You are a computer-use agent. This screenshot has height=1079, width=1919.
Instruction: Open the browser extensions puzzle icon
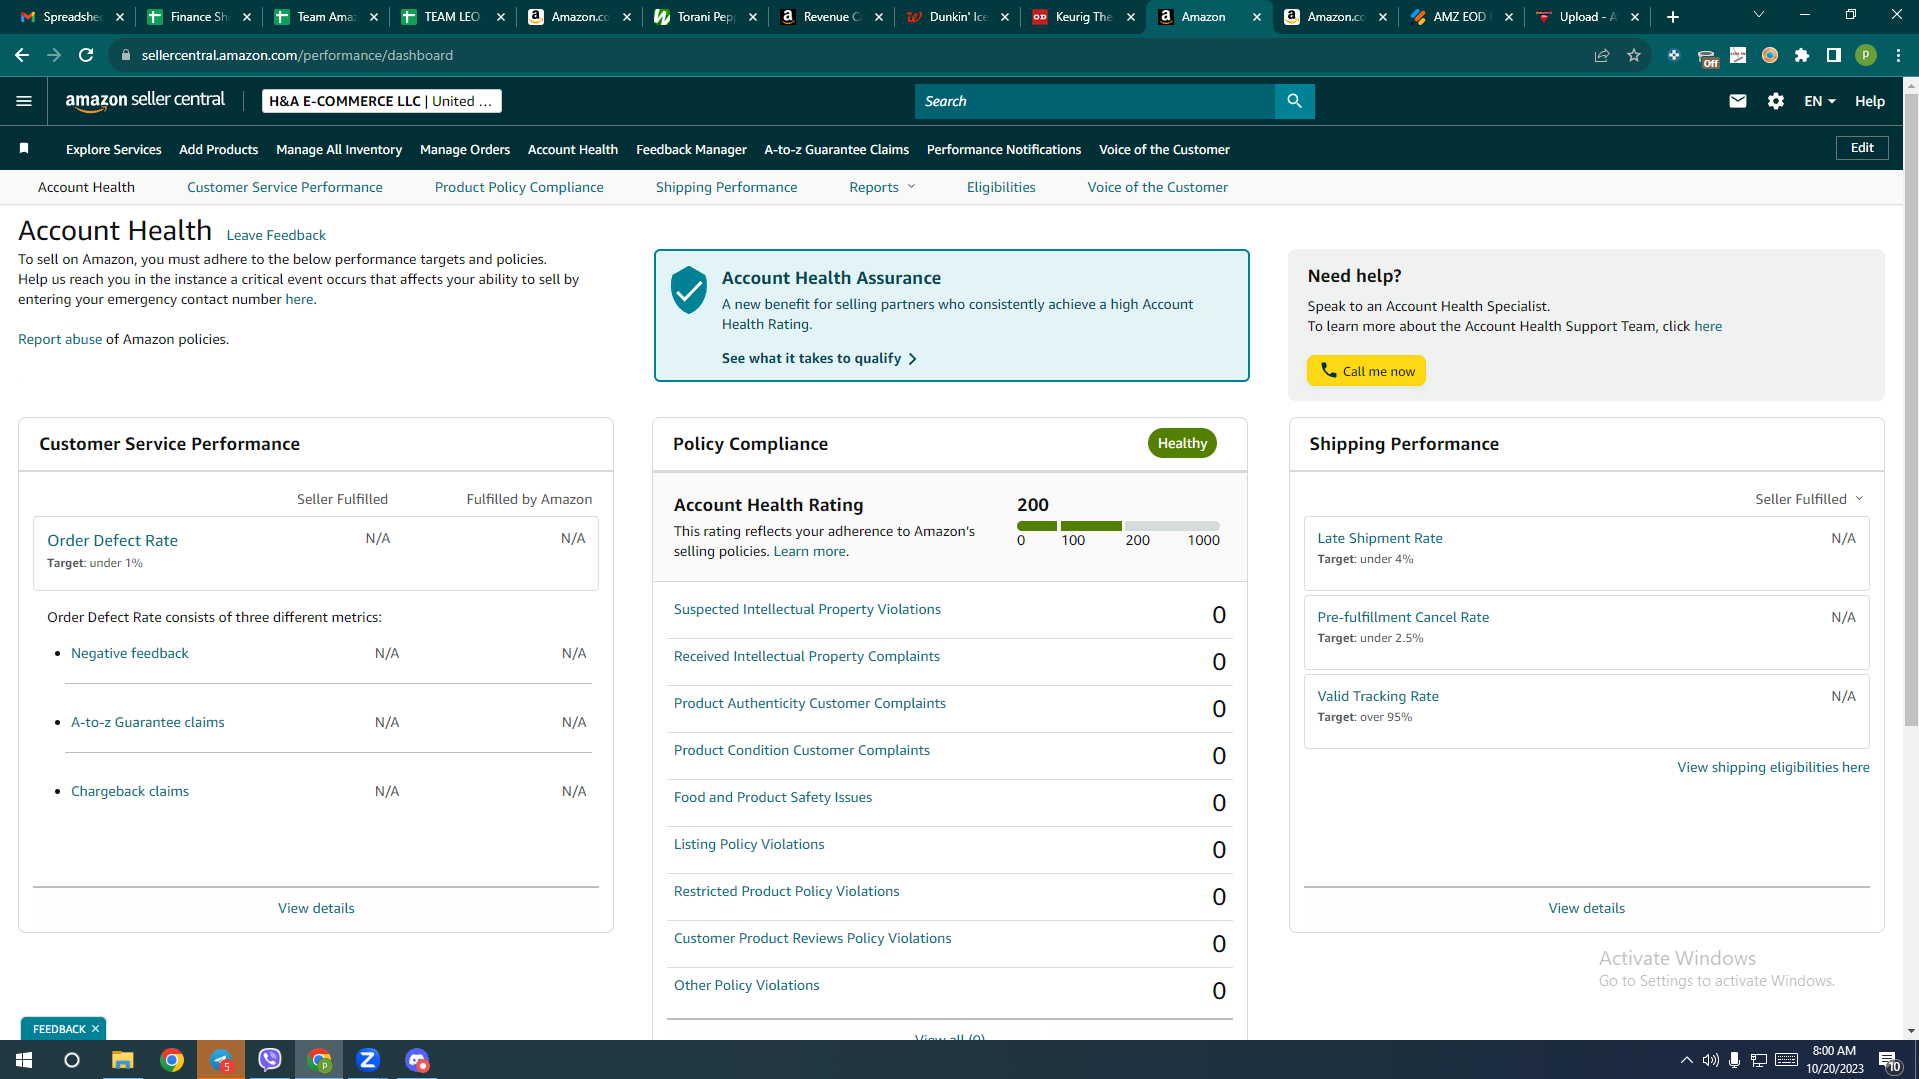(1802, 55)
